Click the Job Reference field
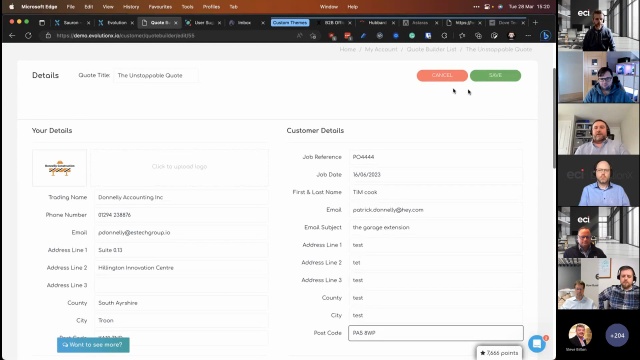 click(436, 157)
